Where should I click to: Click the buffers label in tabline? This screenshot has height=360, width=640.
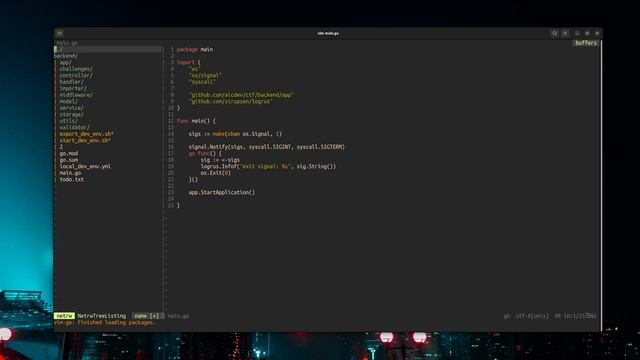[x=586, y=43]
